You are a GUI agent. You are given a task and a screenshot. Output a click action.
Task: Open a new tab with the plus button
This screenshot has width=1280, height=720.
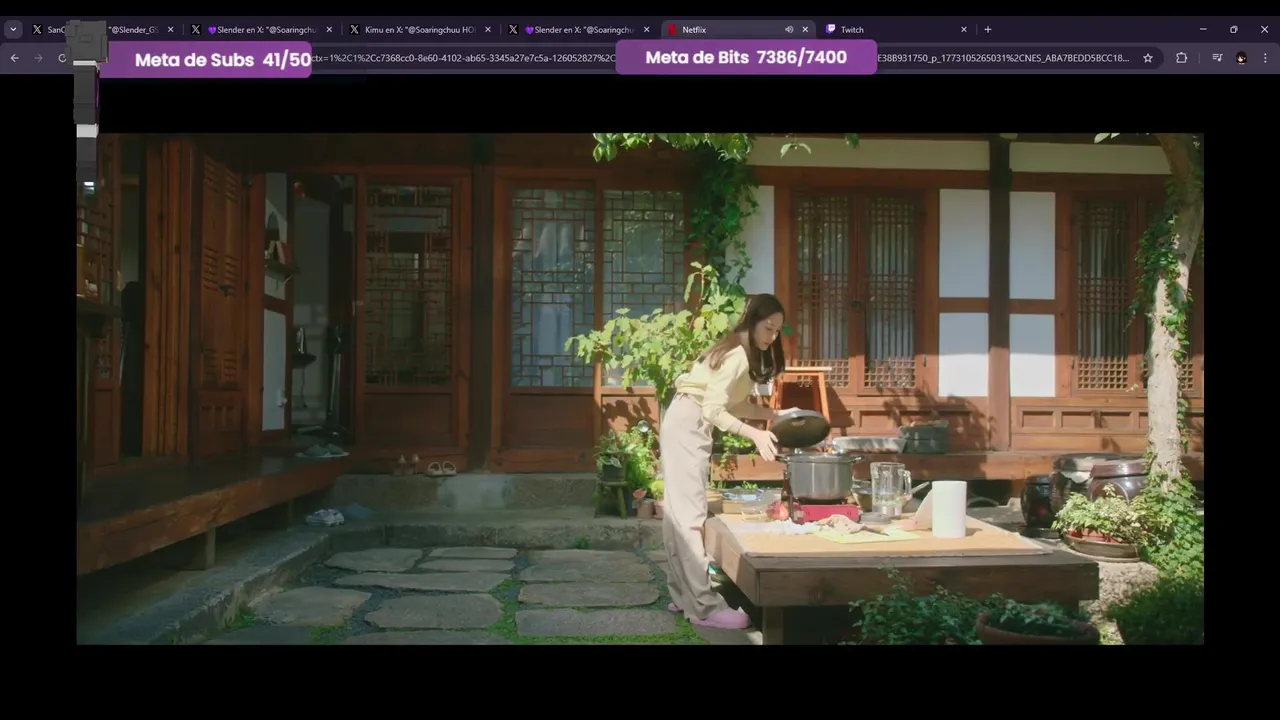coord(988,29)
